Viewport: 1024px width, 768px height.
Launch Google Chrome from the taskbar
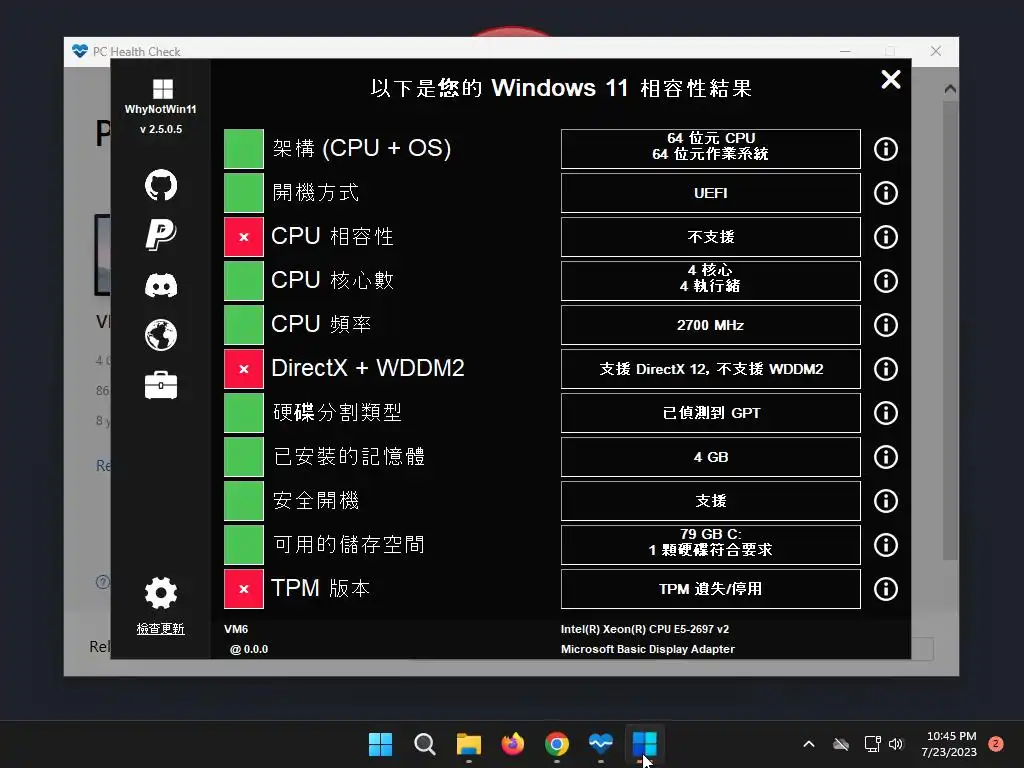click(556, 744)
